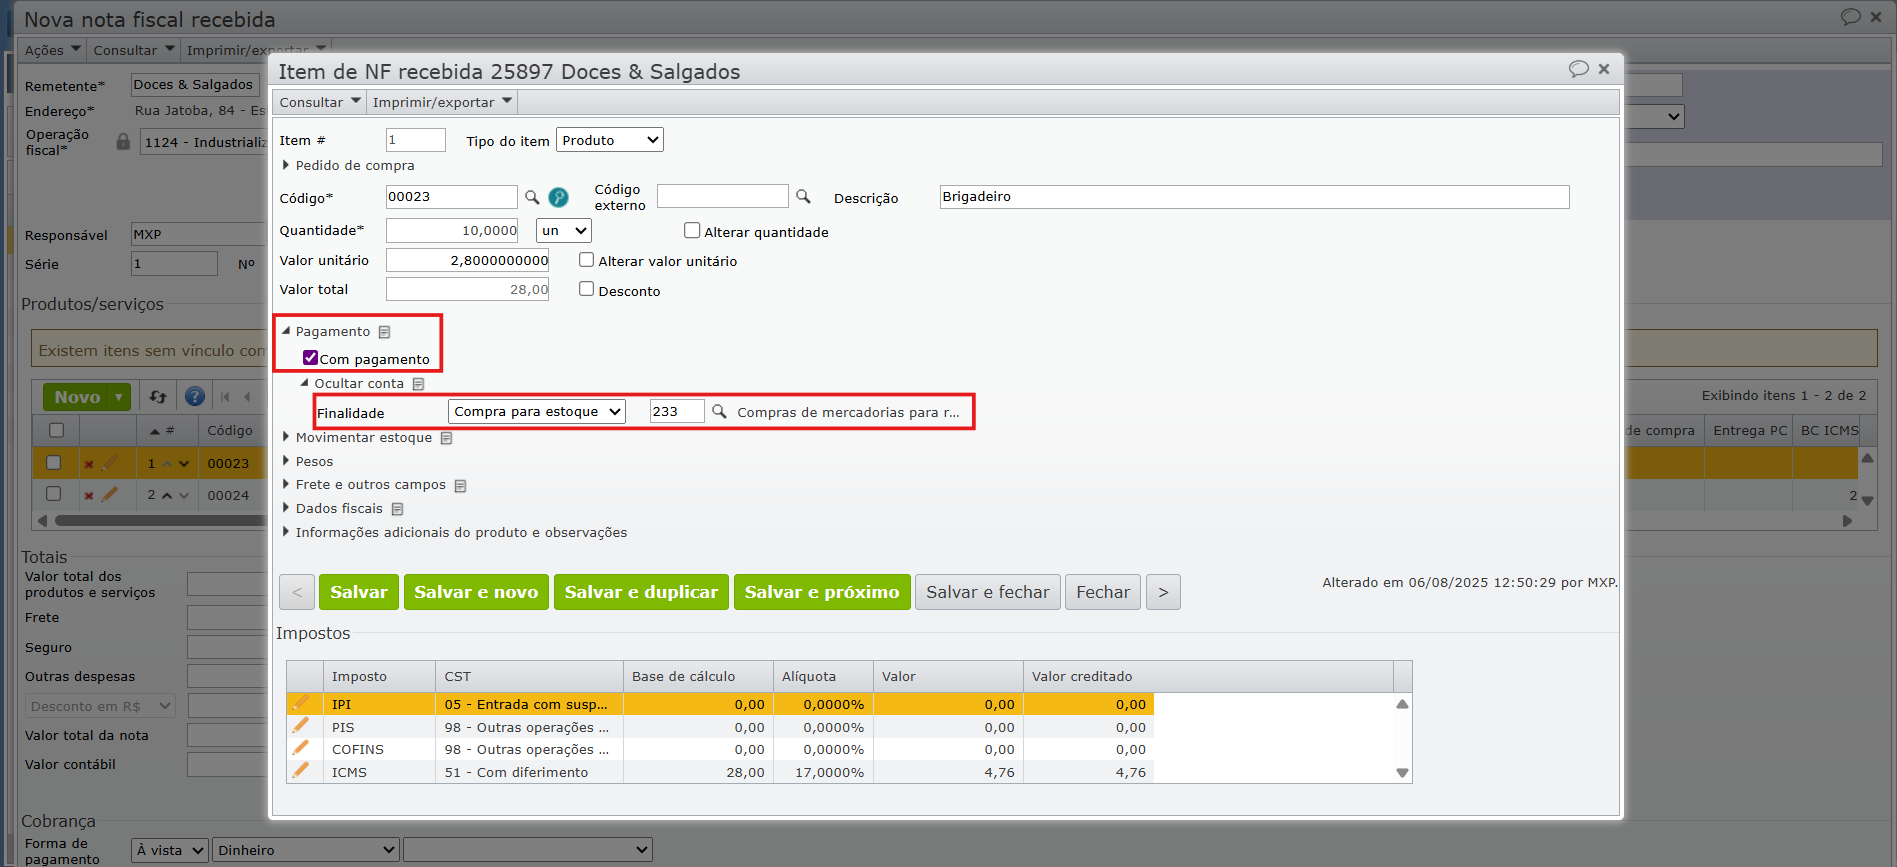The width and height of the screenshot is (1897, 867).
Task: Click the note icon beside Frete e outros campos
Action: [460, 485]
